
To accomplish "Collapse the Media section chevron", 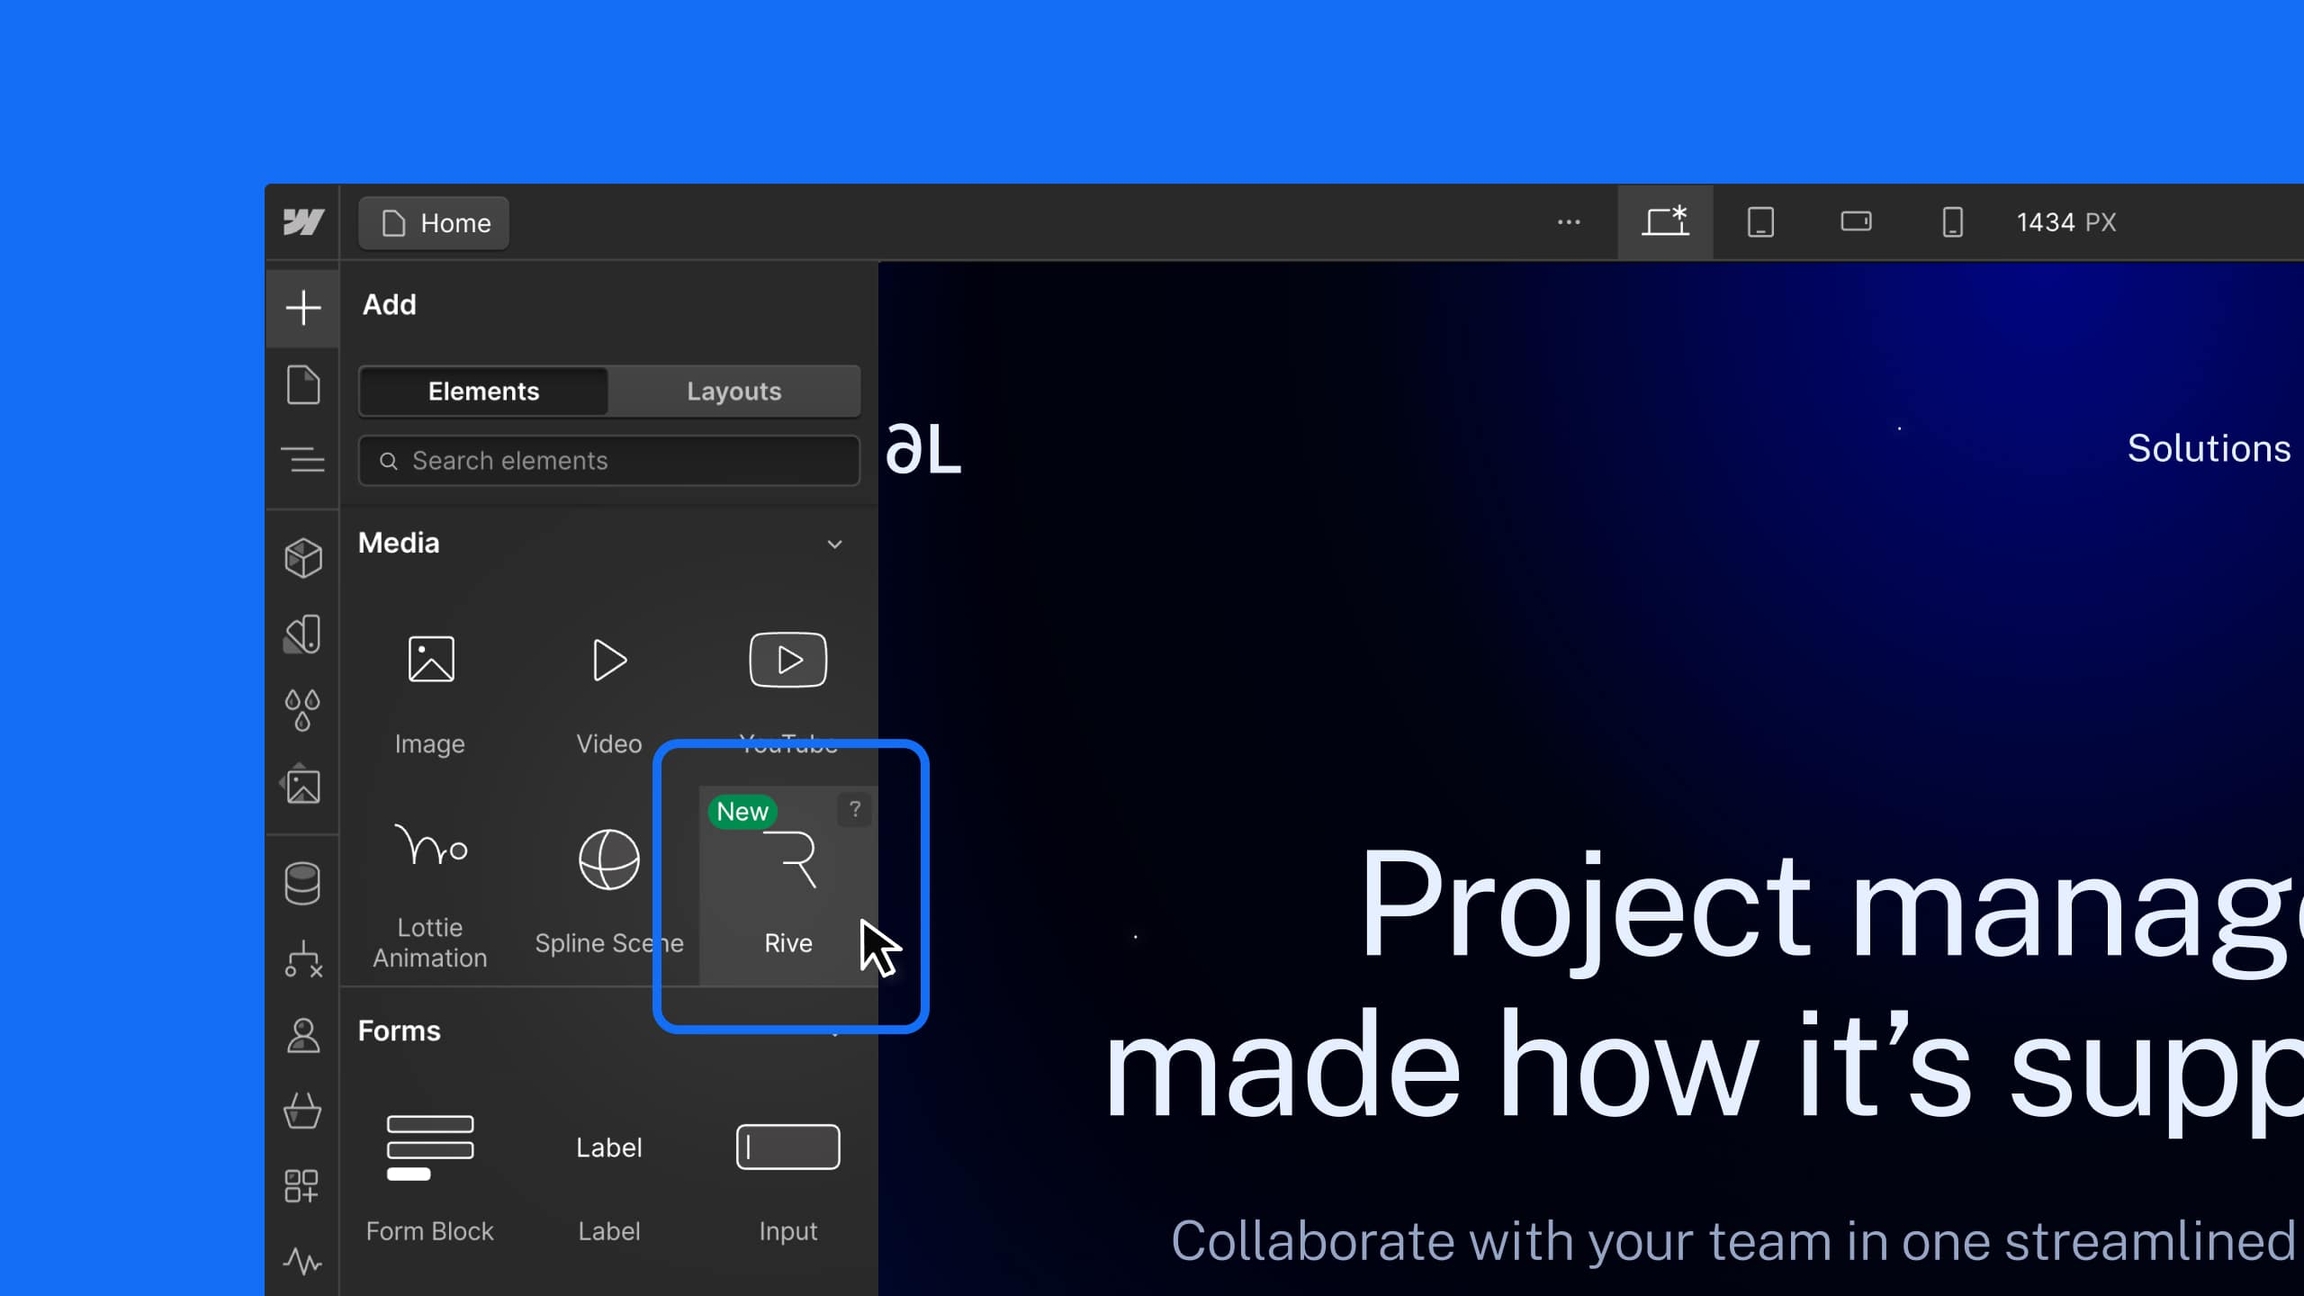I will pos(834,544).
